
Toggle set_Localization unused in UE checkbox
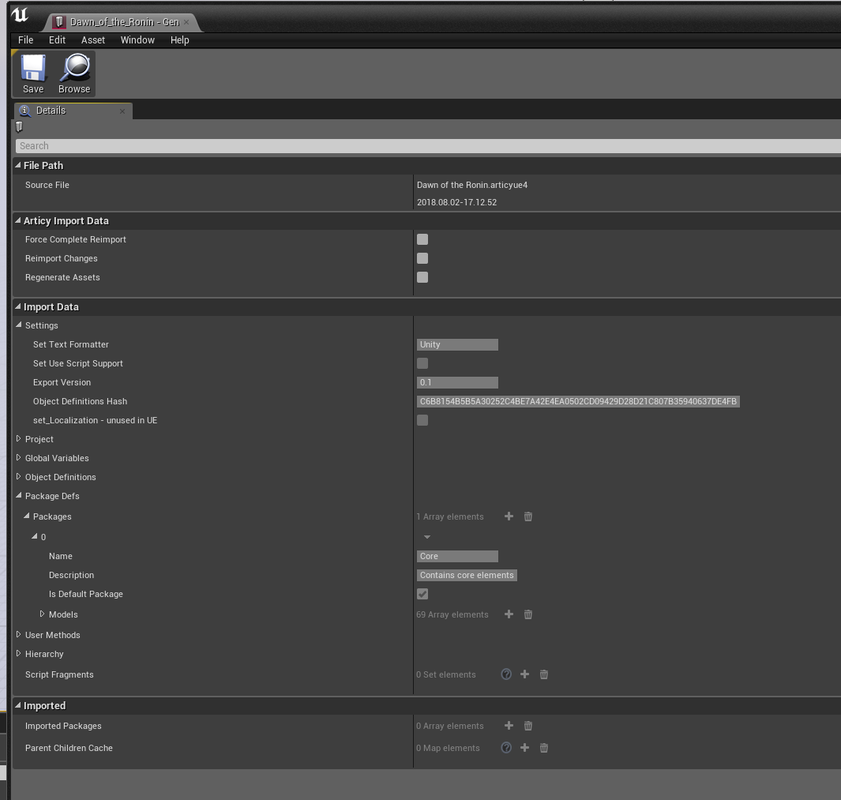[x=422, y=420]
